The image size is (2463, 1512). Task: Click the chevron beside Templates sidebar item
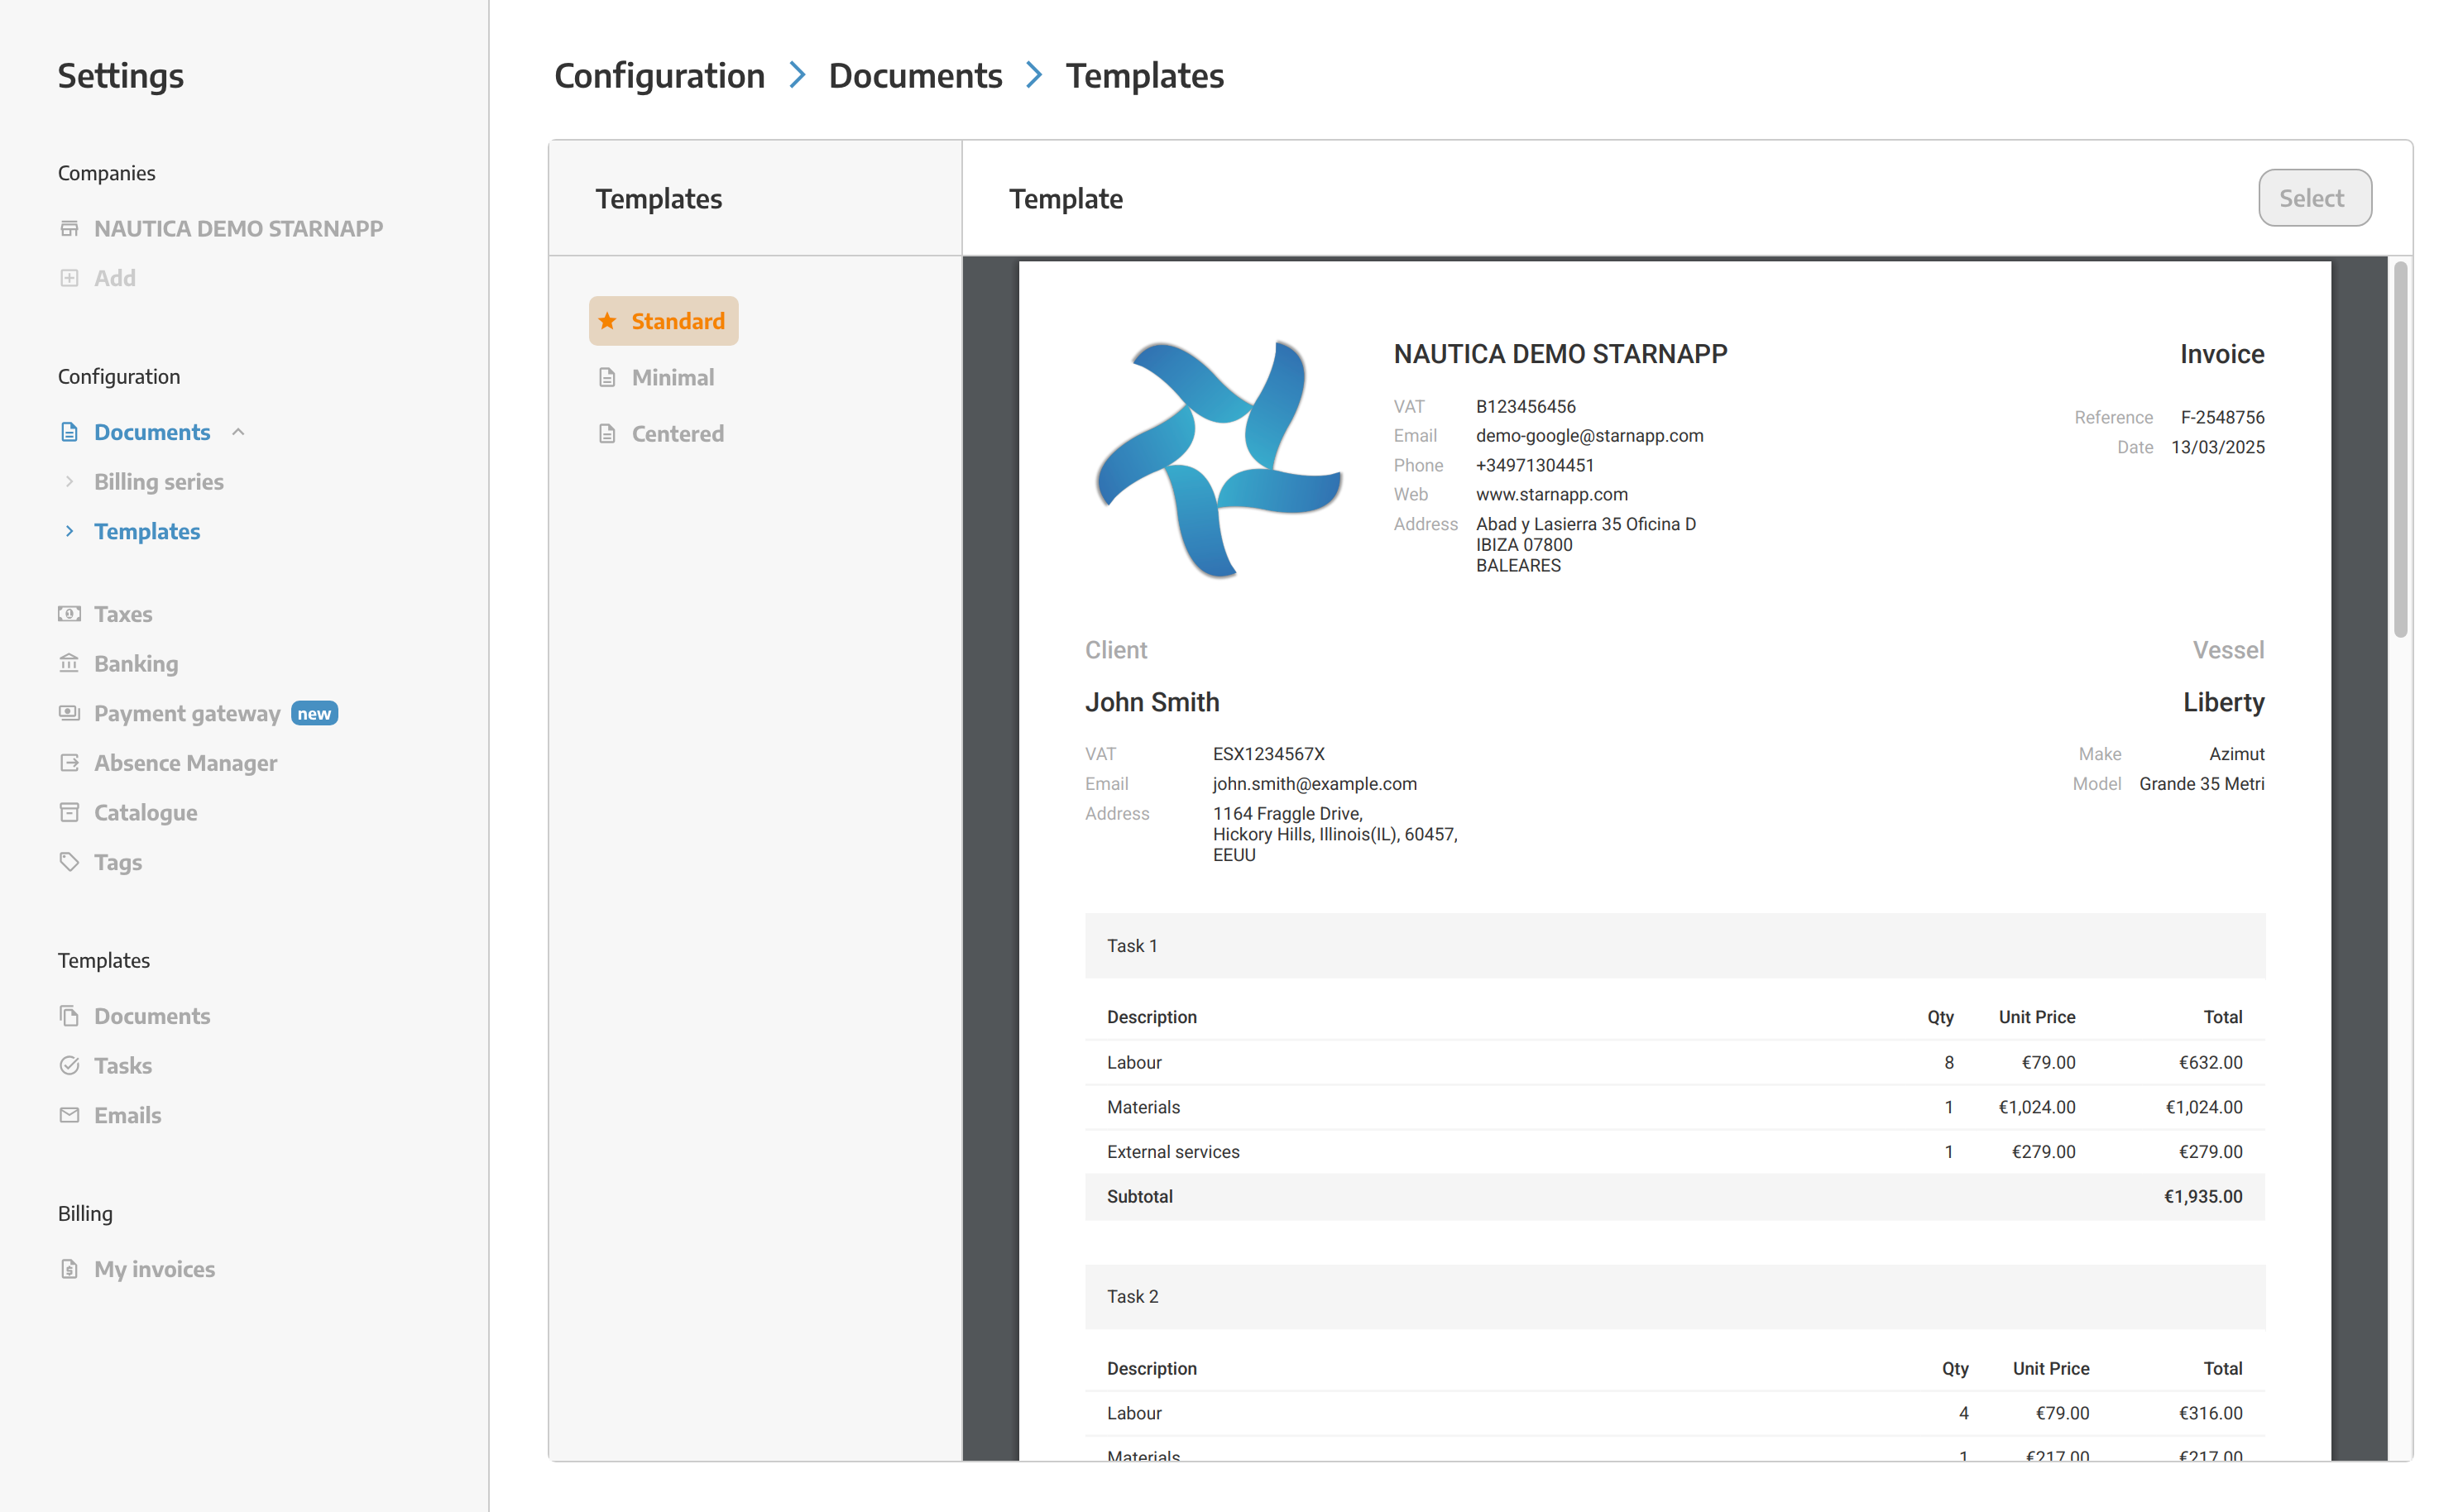(x=69, y=531)
